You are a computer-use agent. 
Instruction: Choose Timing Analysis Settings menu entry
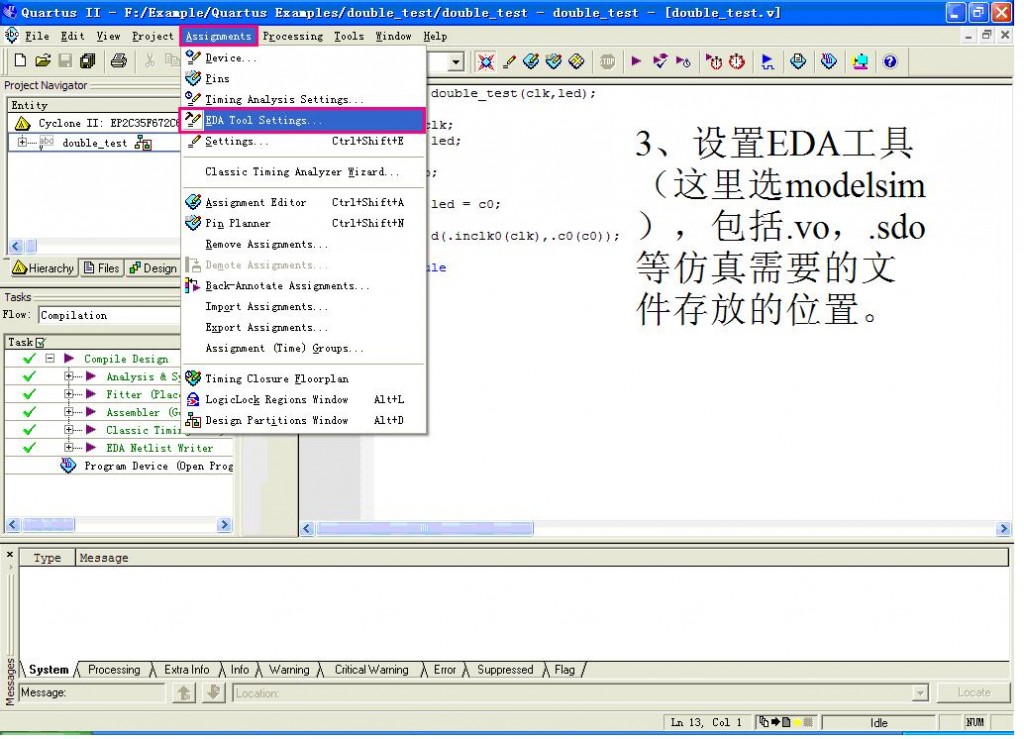(x=305, y=100)
